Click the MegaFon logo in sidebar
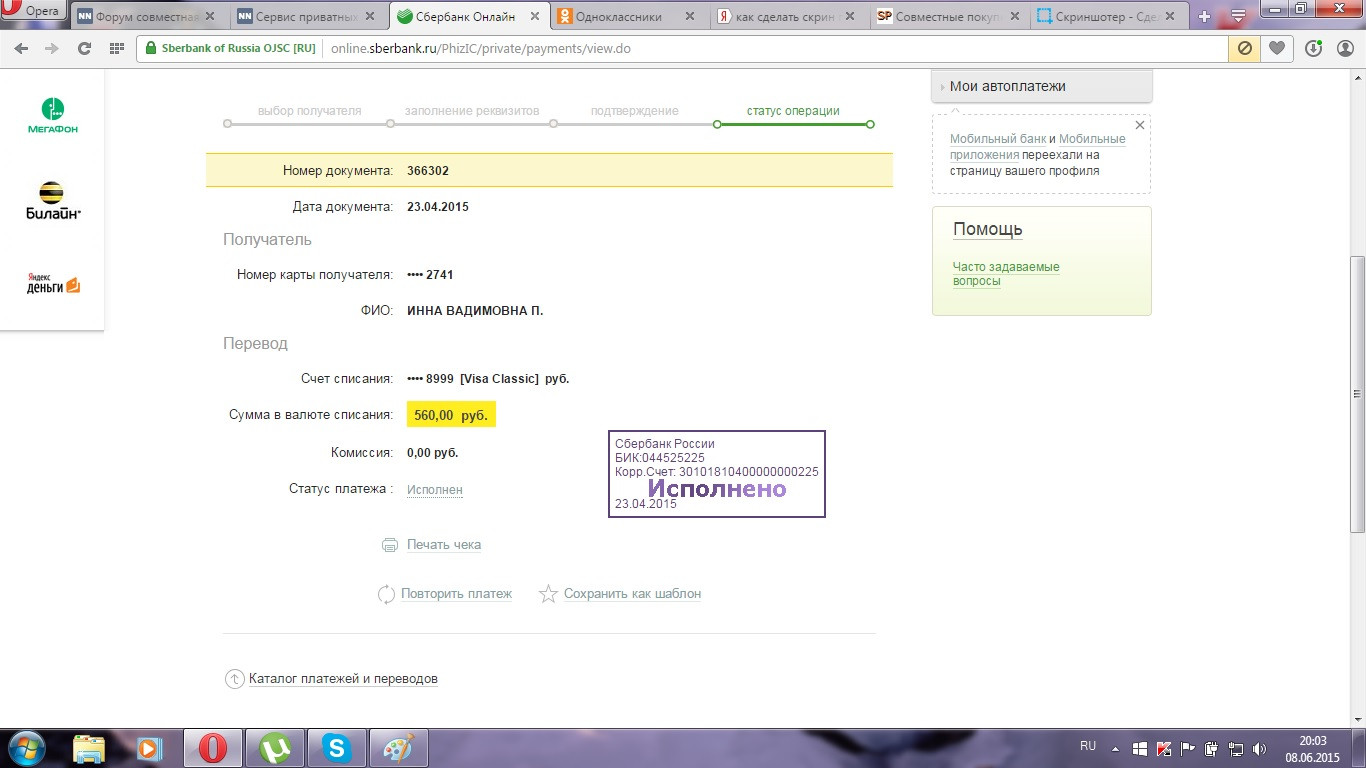Image resolution: width=1366 pixels, height=768 pixels. point(52,116)
